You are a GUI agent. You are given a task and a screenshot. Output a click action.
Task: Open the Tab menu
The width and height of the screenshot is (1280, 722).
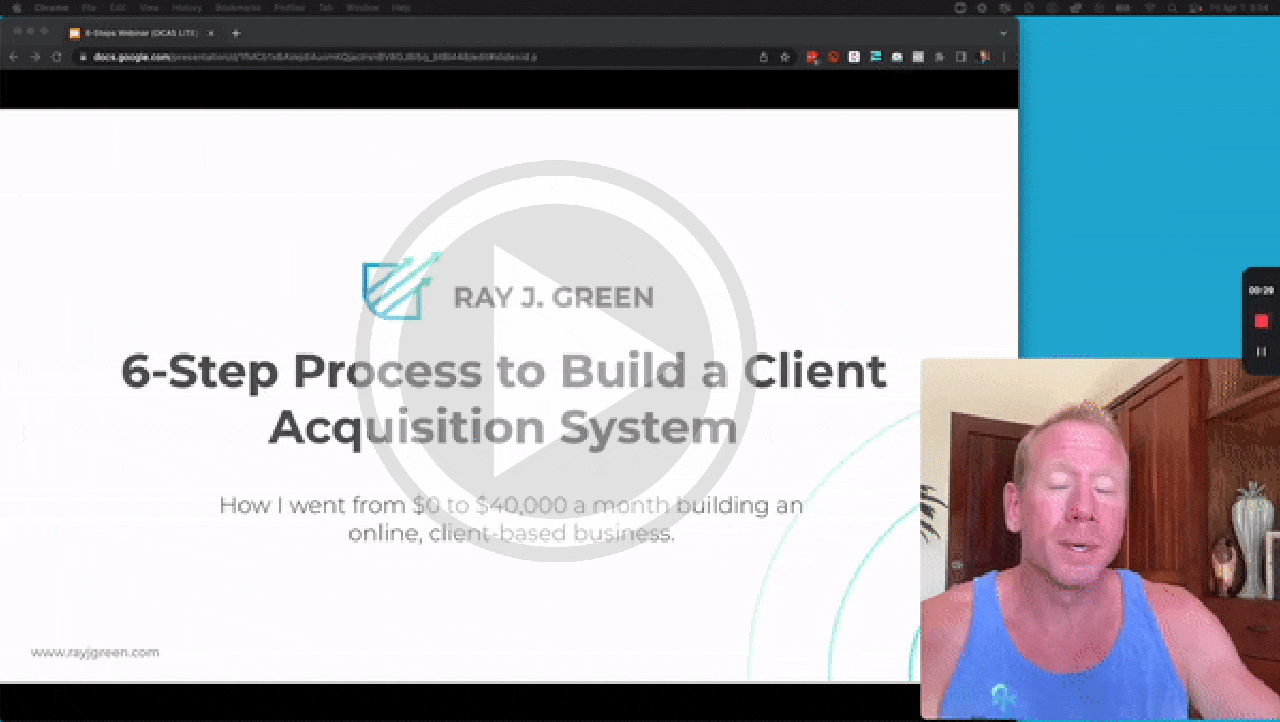(326, 7)
